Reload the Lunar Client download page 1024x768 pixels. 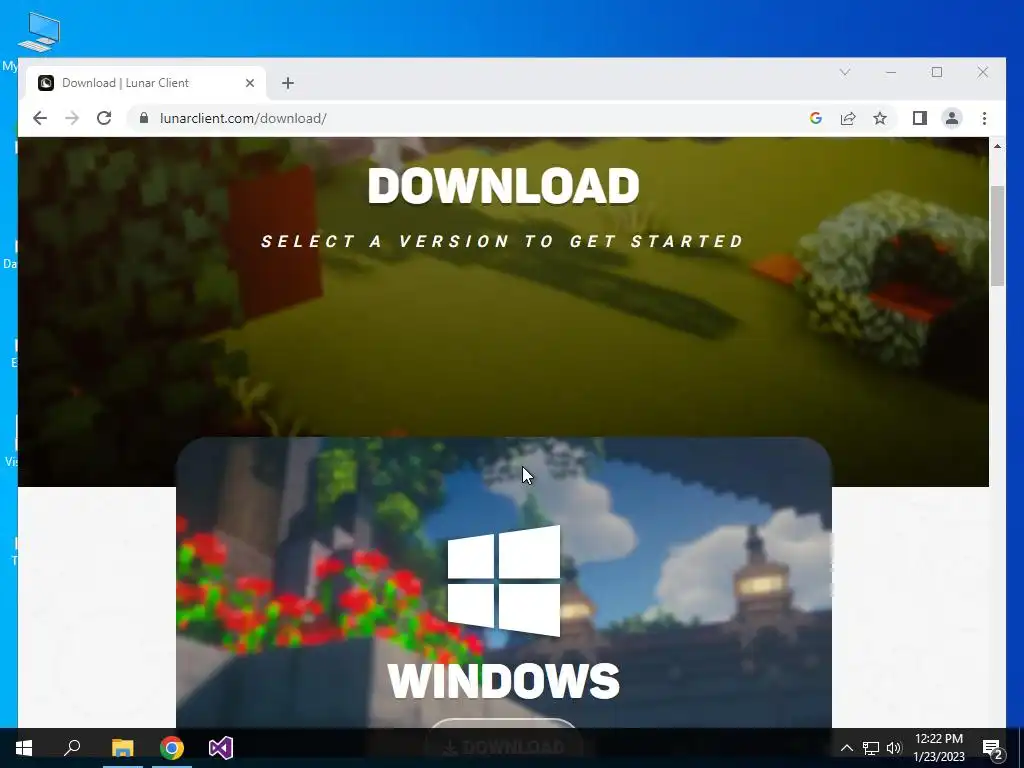coord(104,118)
